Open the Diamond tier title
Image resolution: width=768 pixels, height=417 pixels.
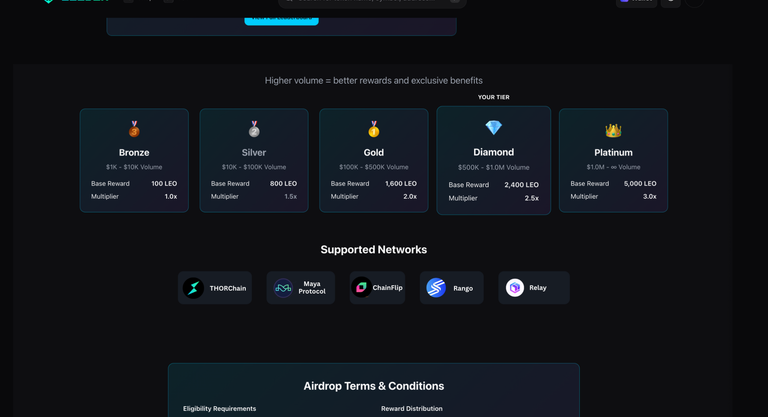(493, 152)
